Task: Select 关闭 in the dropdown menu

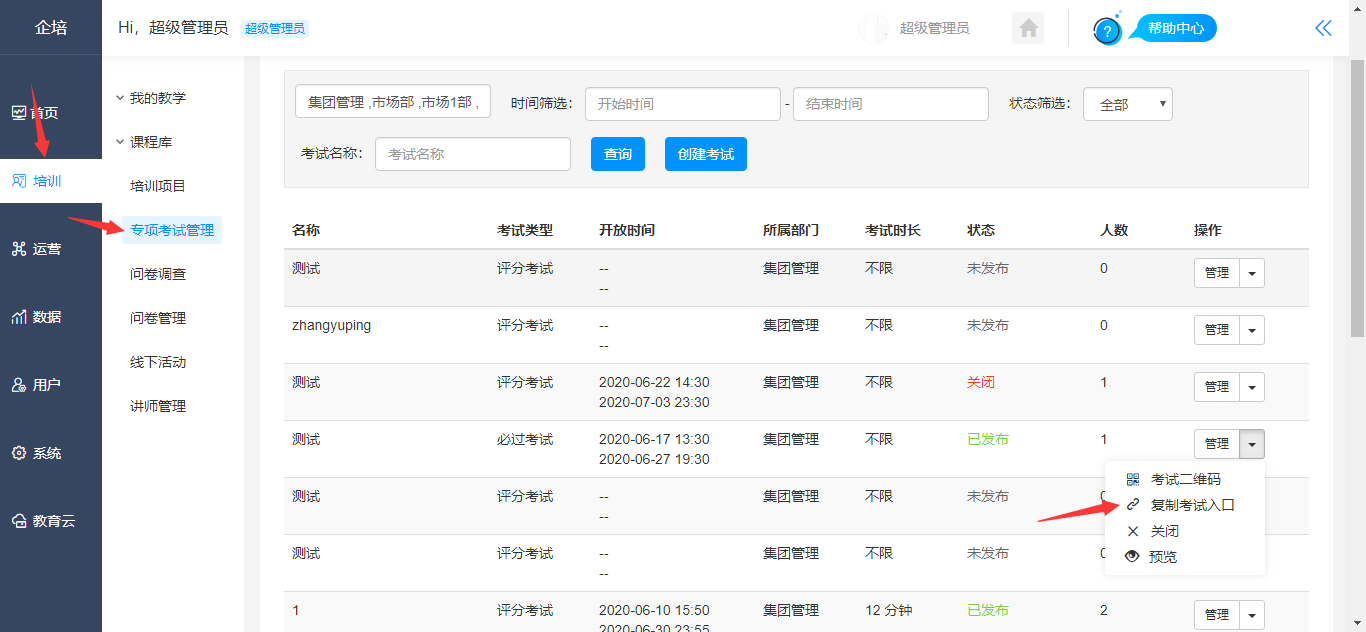Action: coord(1164,532)
